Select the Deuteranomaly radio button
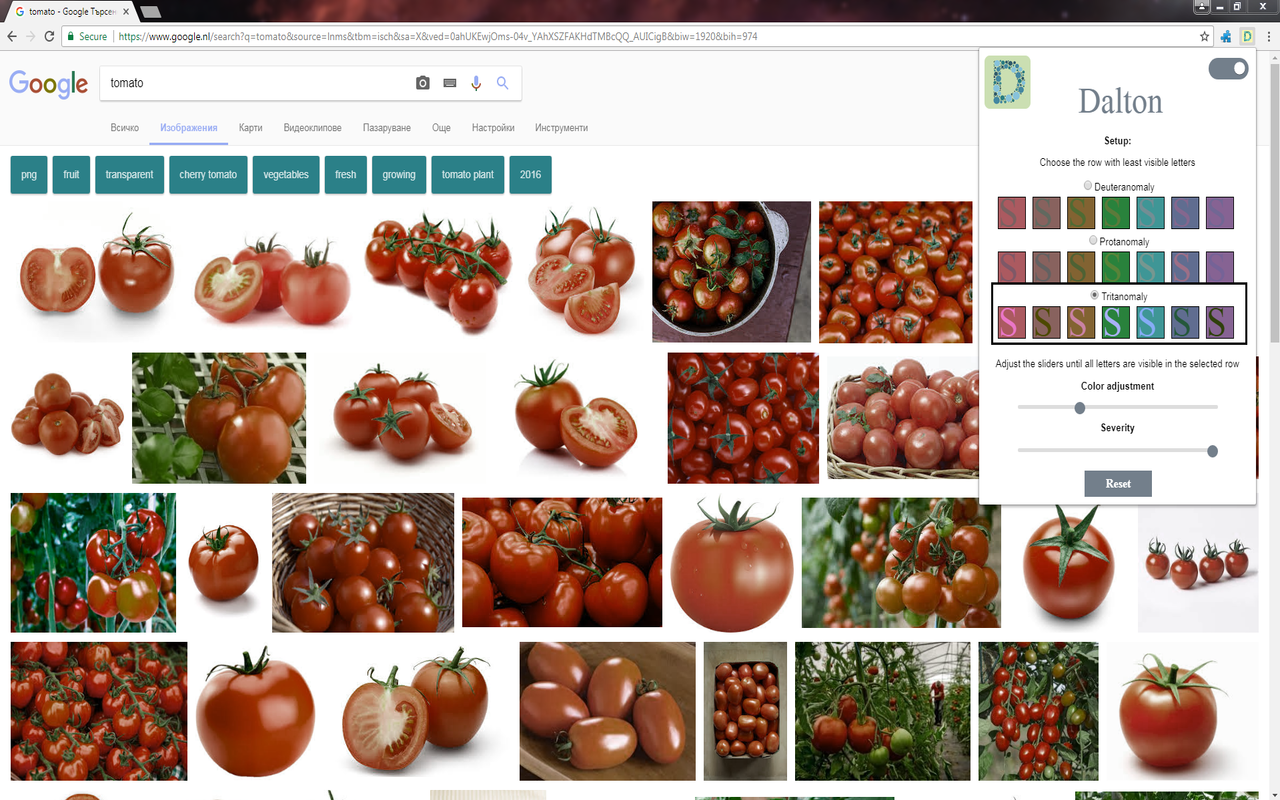Viewport: 1280px width, 800px height. click(1088, 186)
